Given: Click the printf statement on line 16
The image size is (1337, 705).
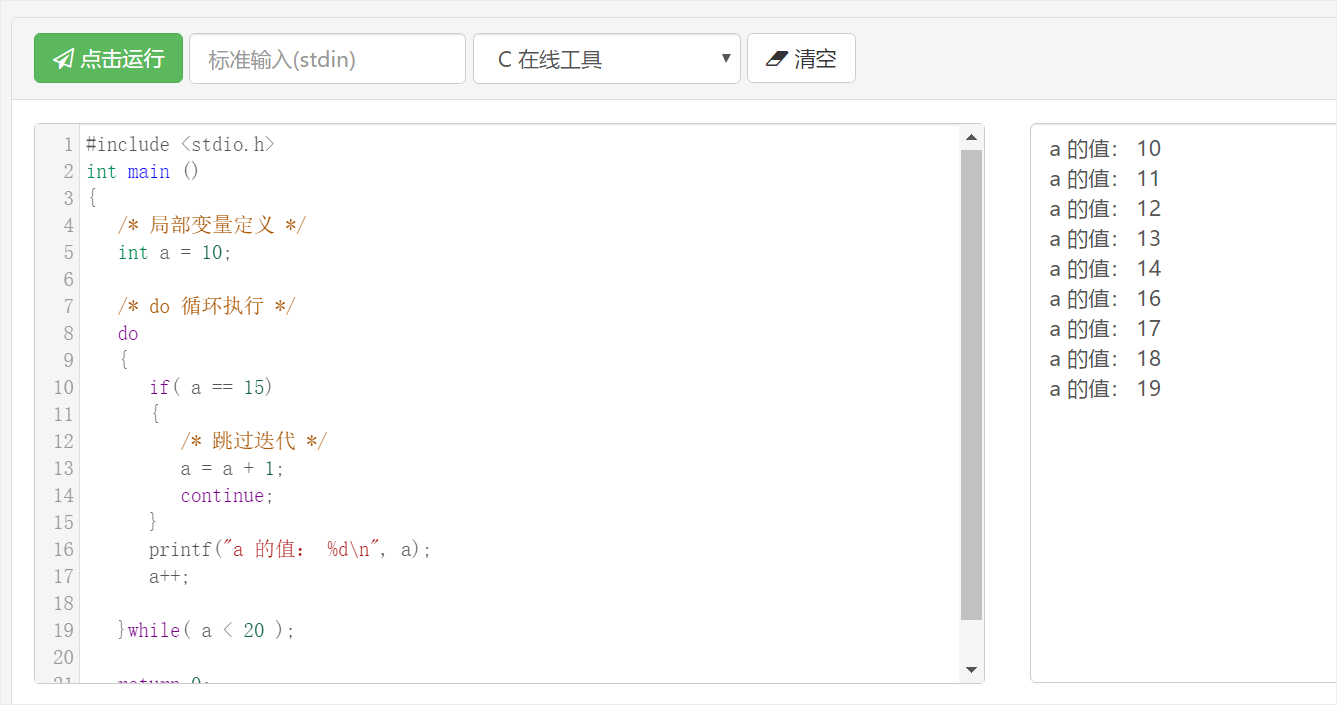Looking at the screenshot, I should pos(289,550).
